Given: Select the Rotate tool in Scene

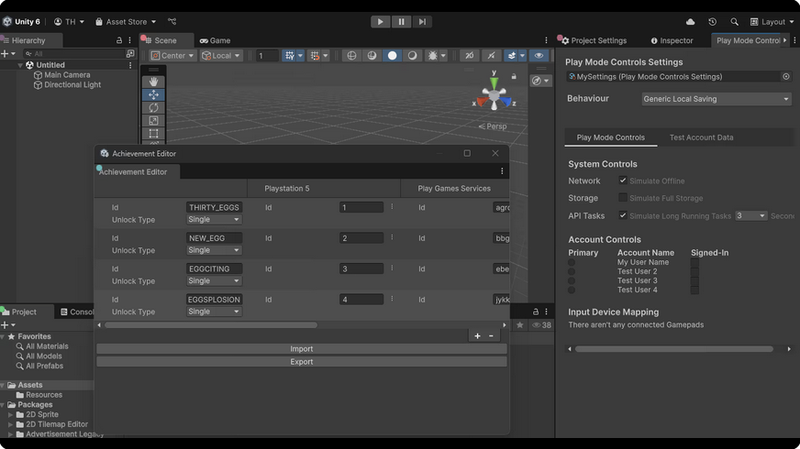Looking at the screenshot, I should pyautogui.click(x=153, y=107).
